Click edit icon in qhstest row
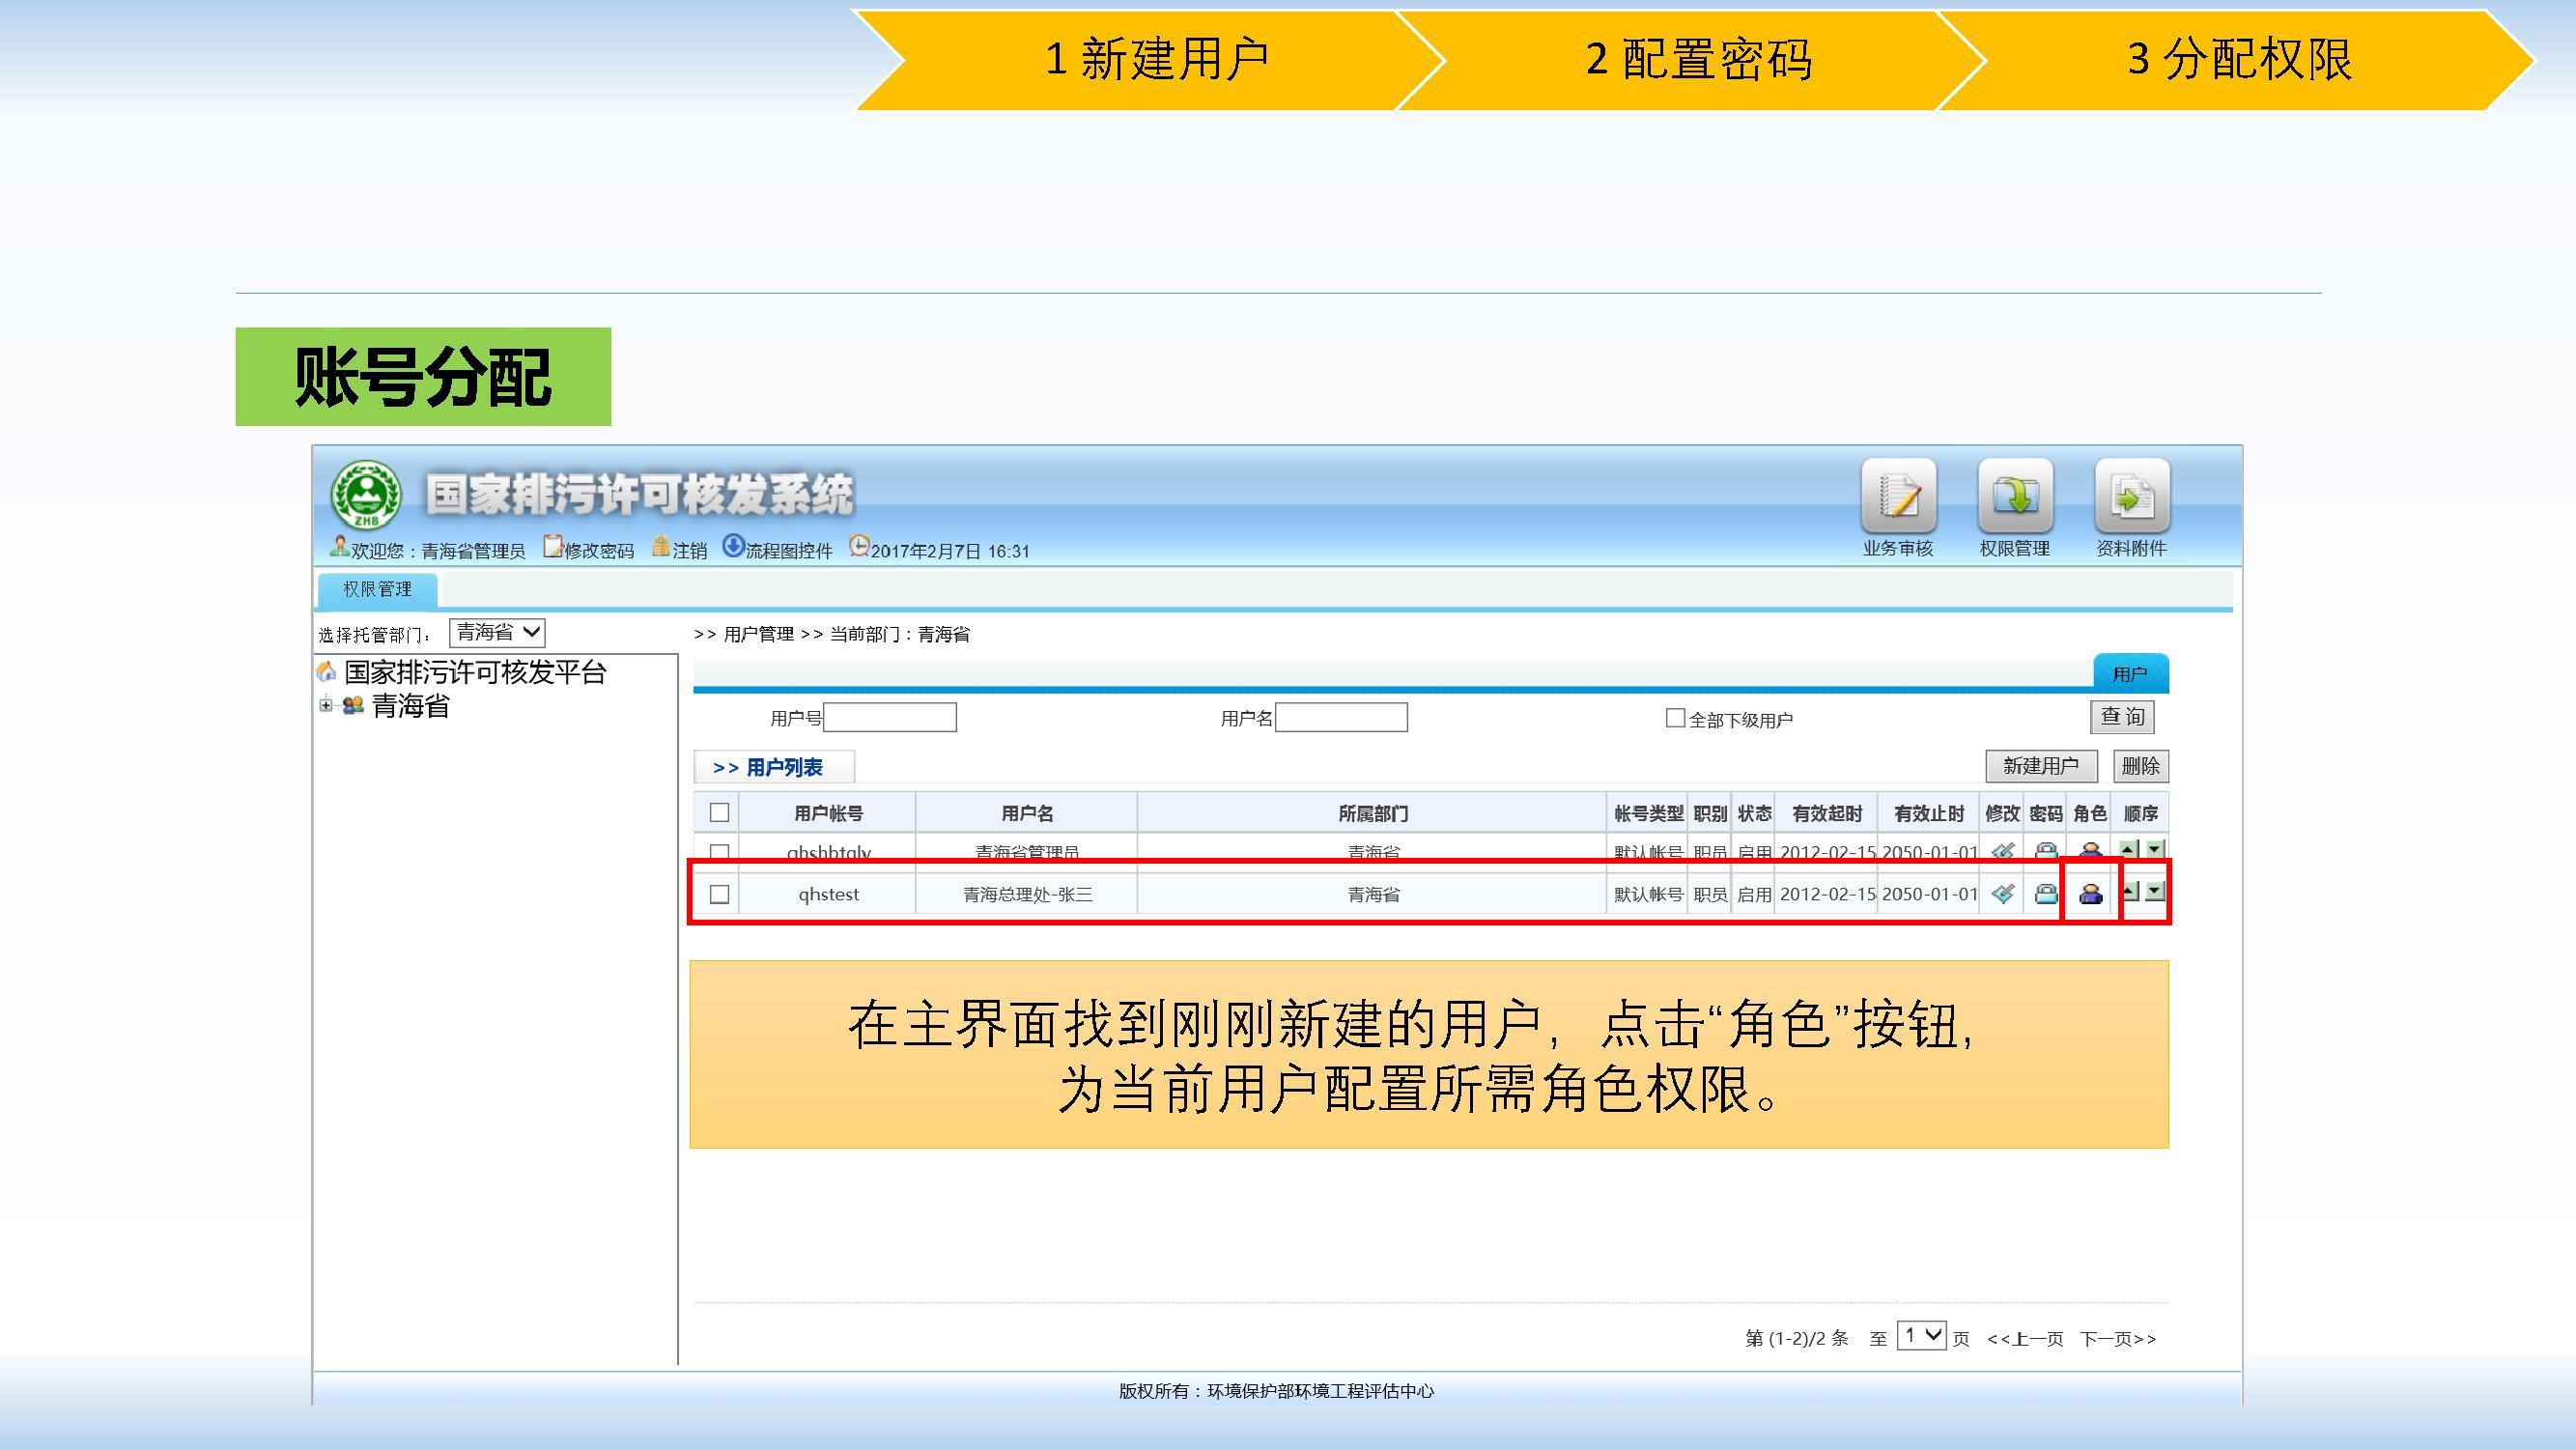 point(2002,894)
